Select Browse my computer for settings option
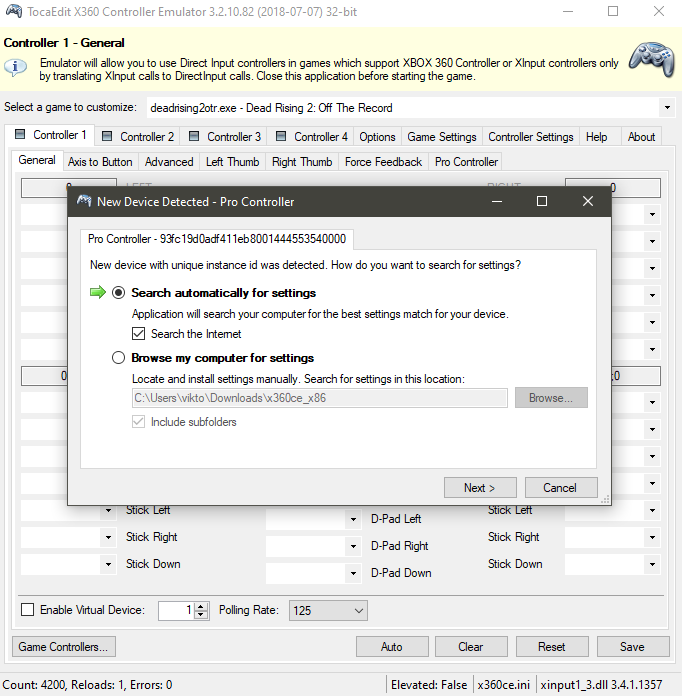 click(119, 357)
